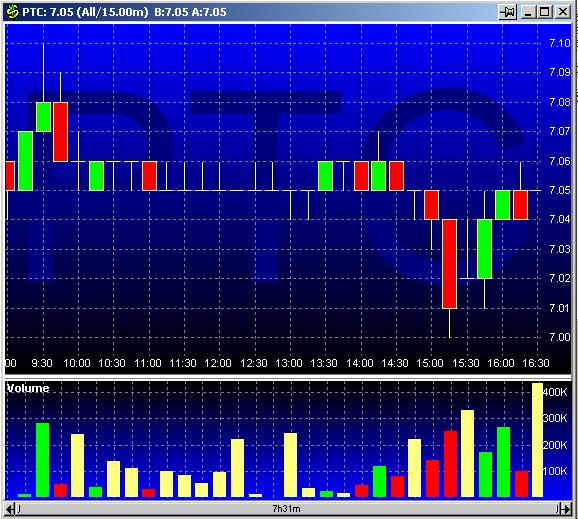
Task: Click the 9:30 time axis label
Action: pyautogui.click(x=42, y=363)
